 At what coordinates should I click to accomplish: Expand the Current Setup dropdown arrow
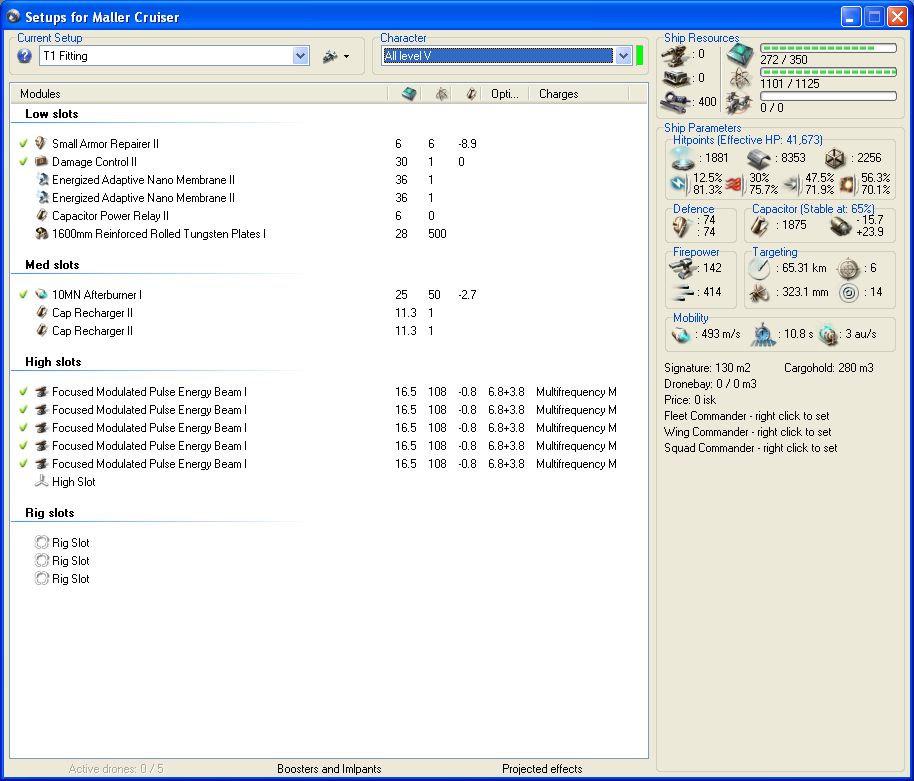(301, 56)
